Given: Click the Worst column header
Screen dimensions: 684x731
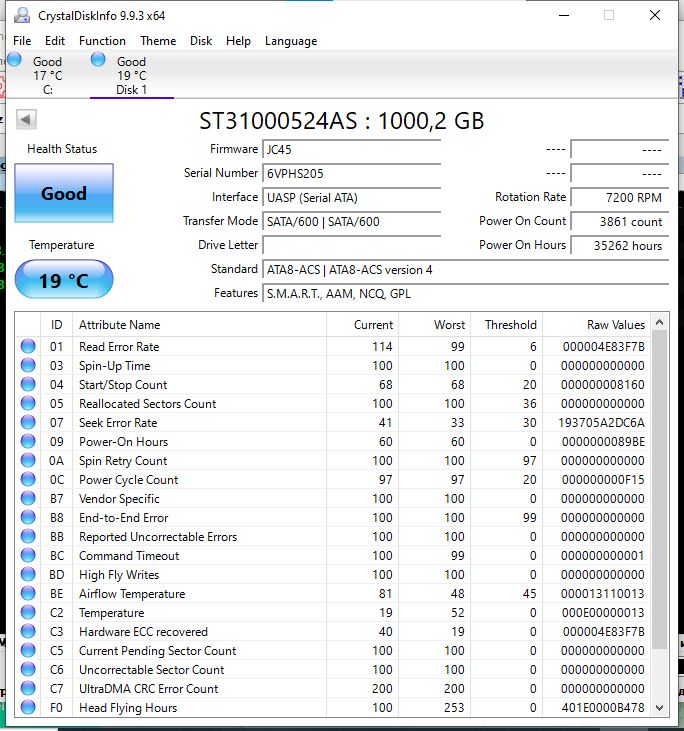Looking at the screenshot, I should click(x=435, y=325).
